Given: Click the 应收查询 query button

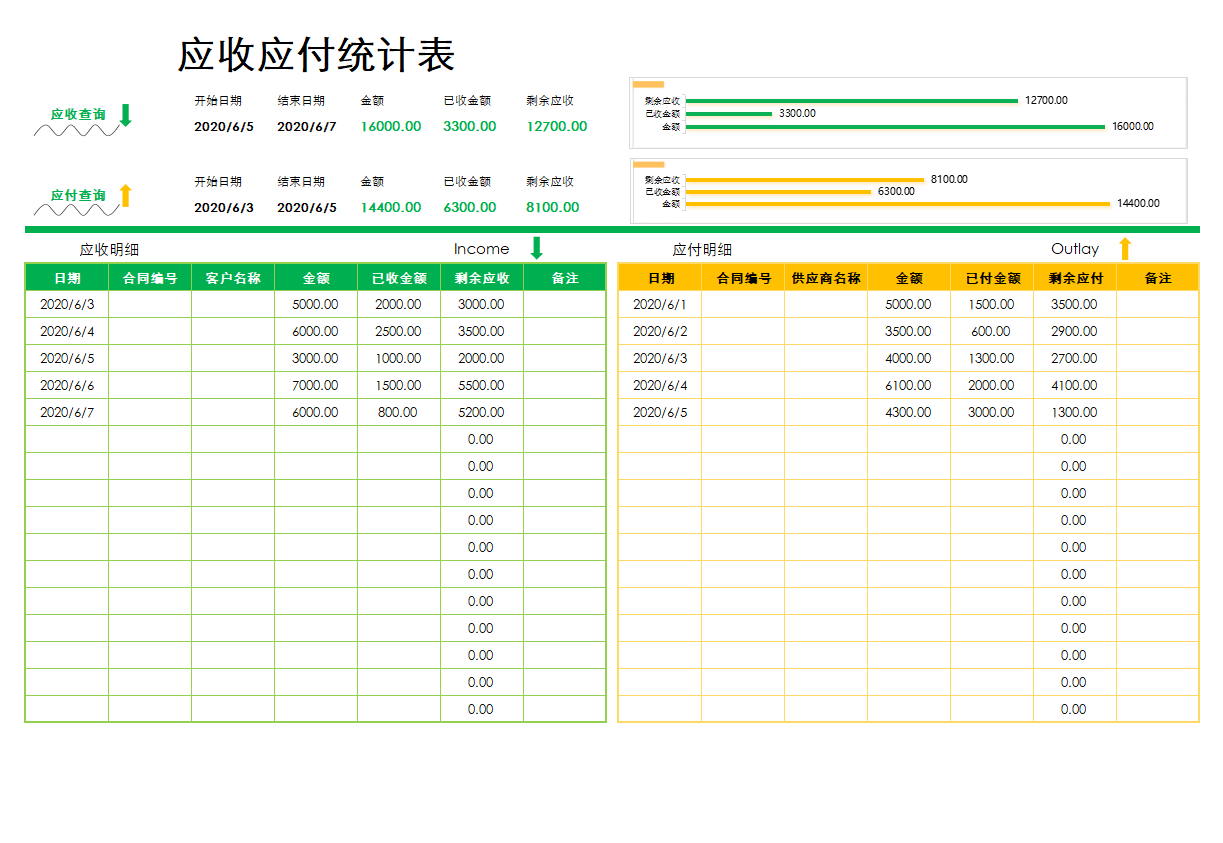Looking at the screenshot, I should coord(80,113).
